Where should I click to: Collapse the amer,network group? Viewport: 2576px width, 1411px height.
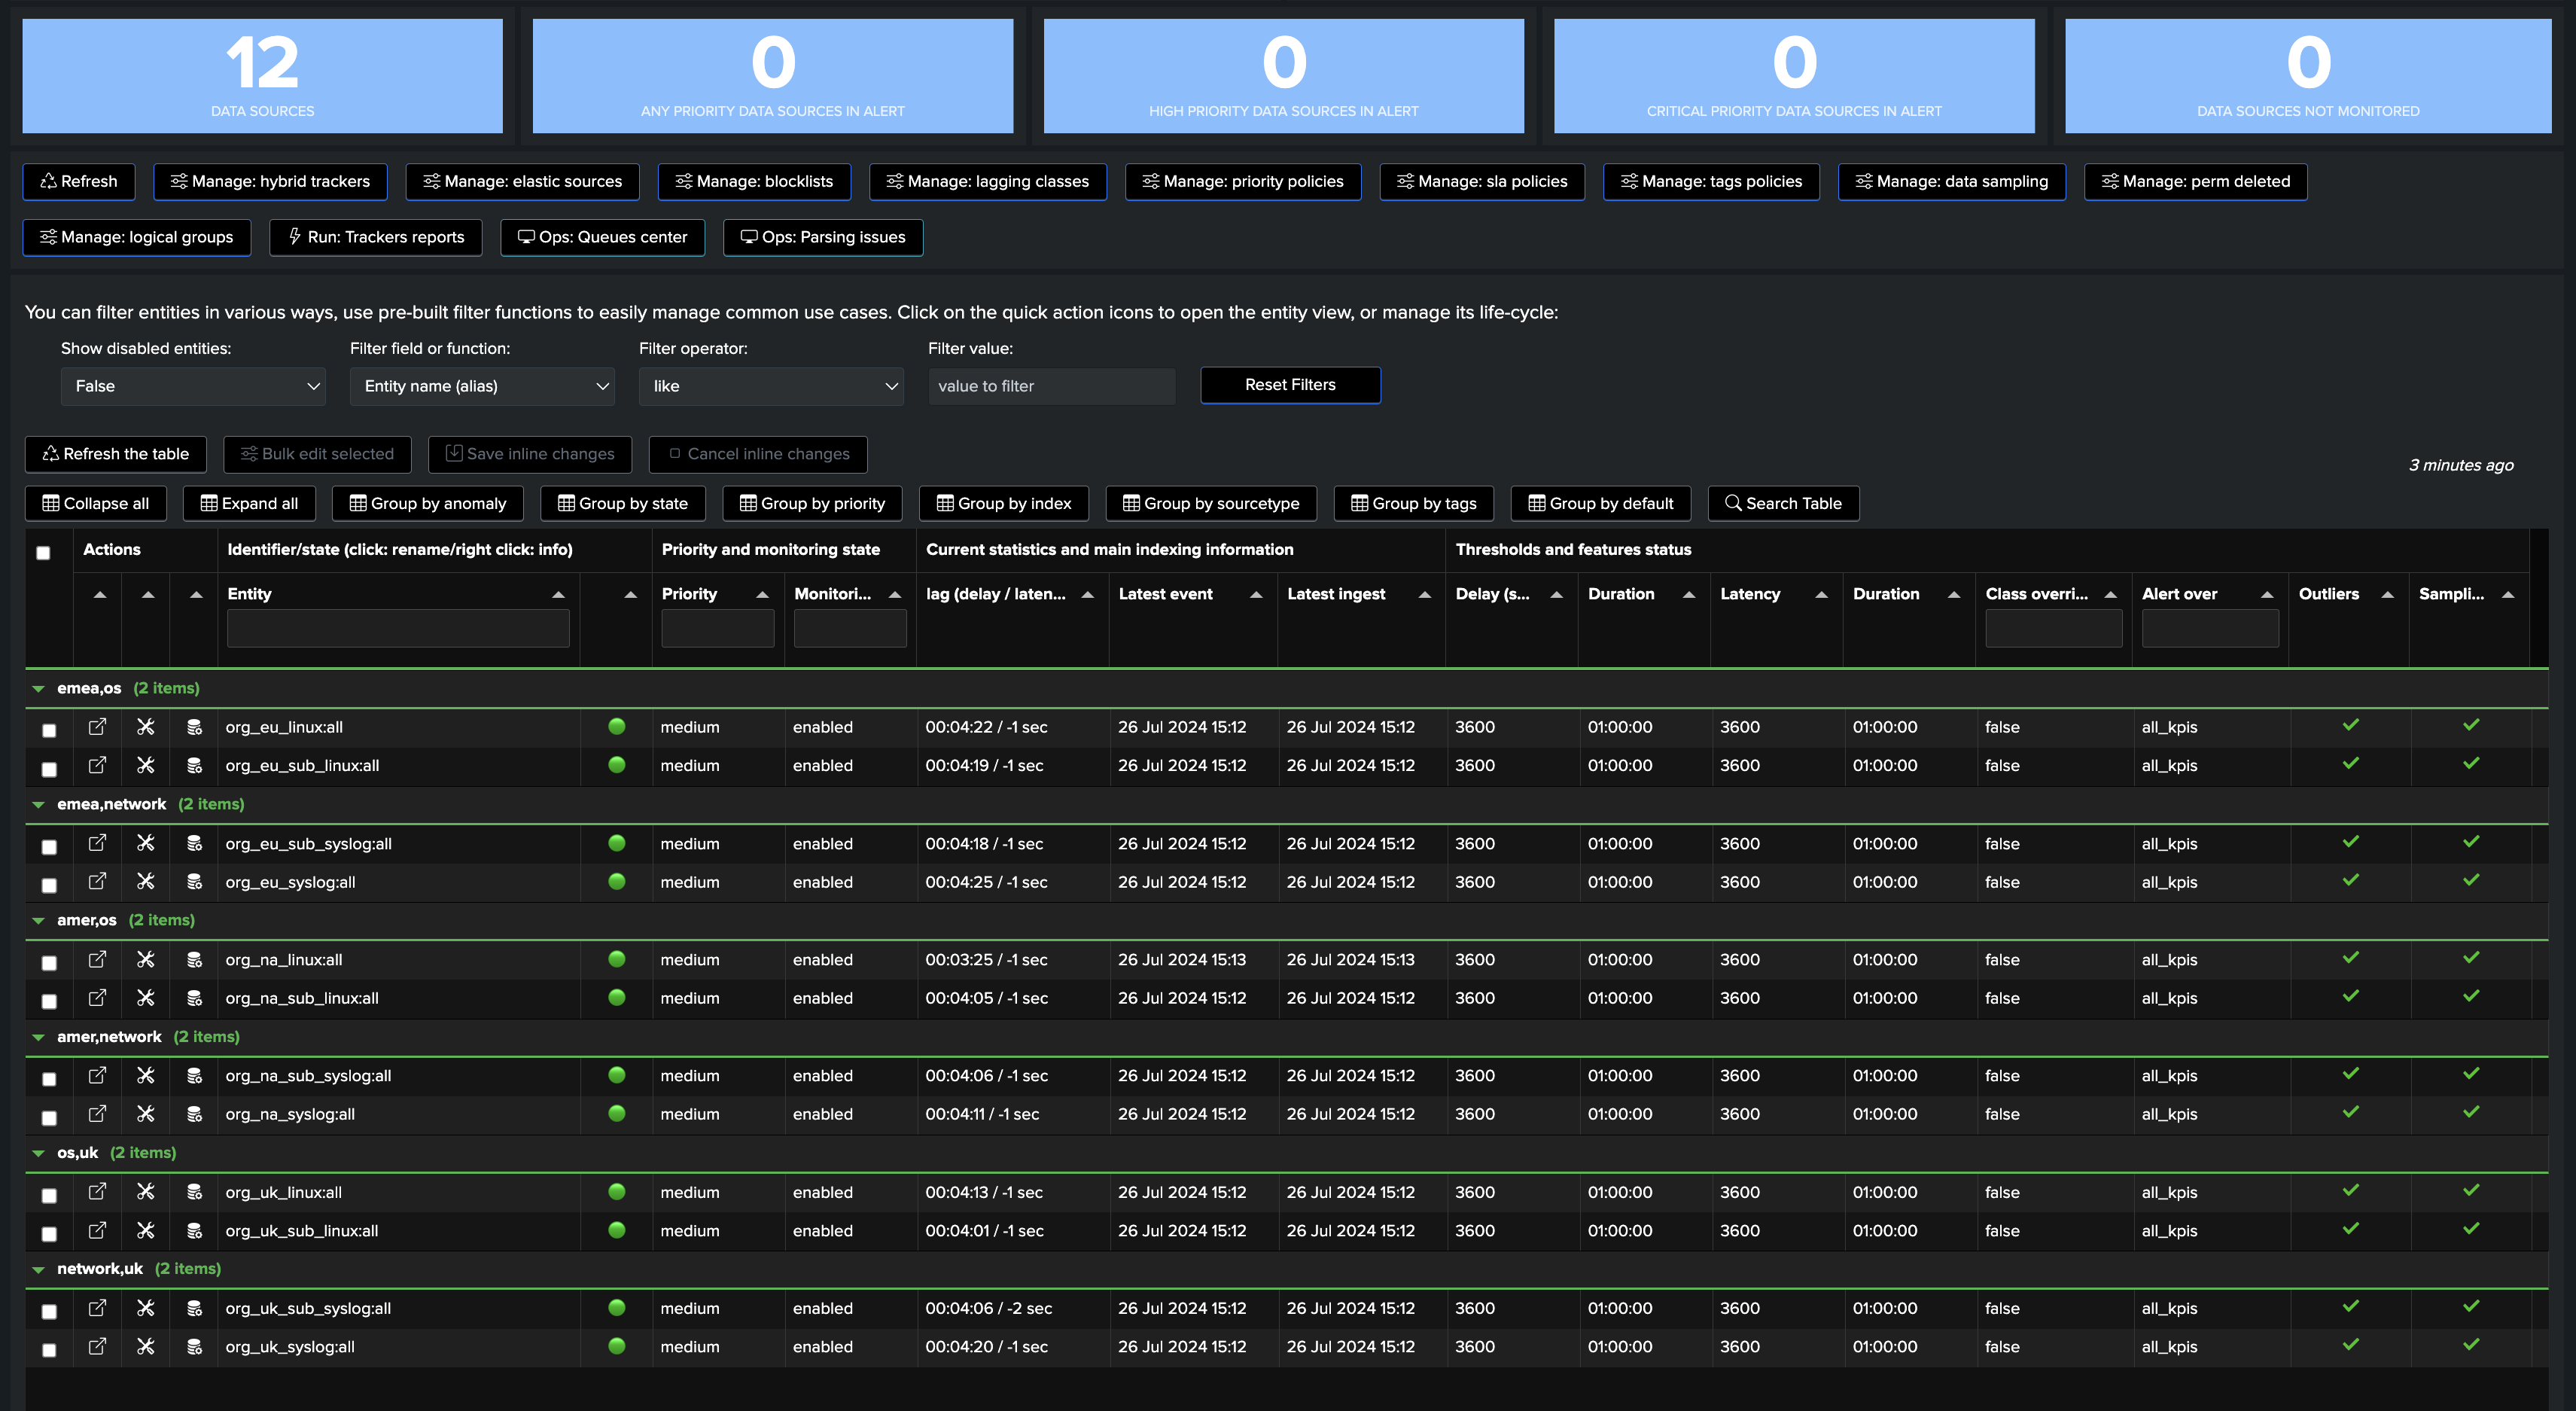[39, 1037]
